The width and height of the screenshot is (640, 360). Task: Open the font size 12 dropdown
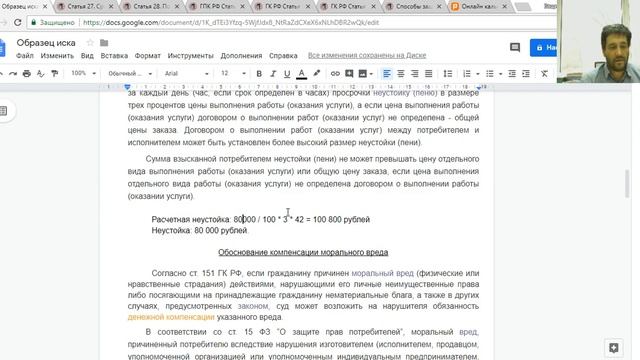tap(233, 73)
